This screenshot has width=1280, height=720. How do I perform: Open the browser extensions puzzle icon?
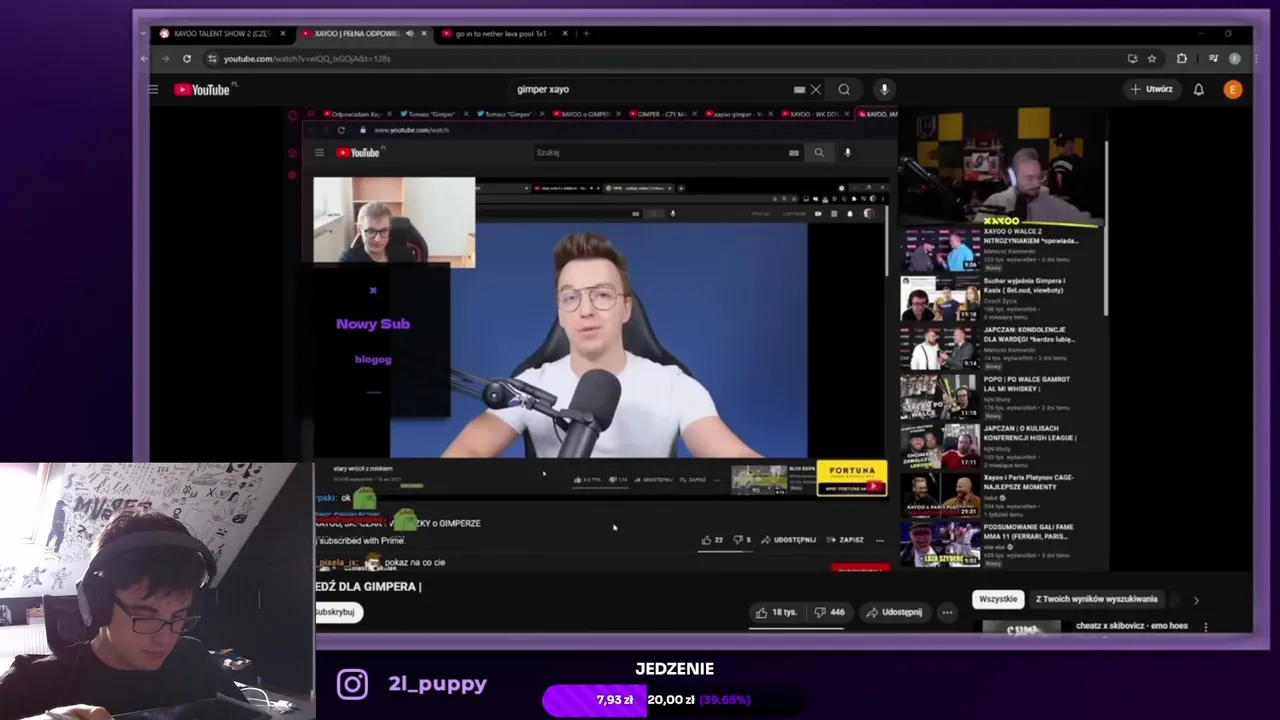1181,58
